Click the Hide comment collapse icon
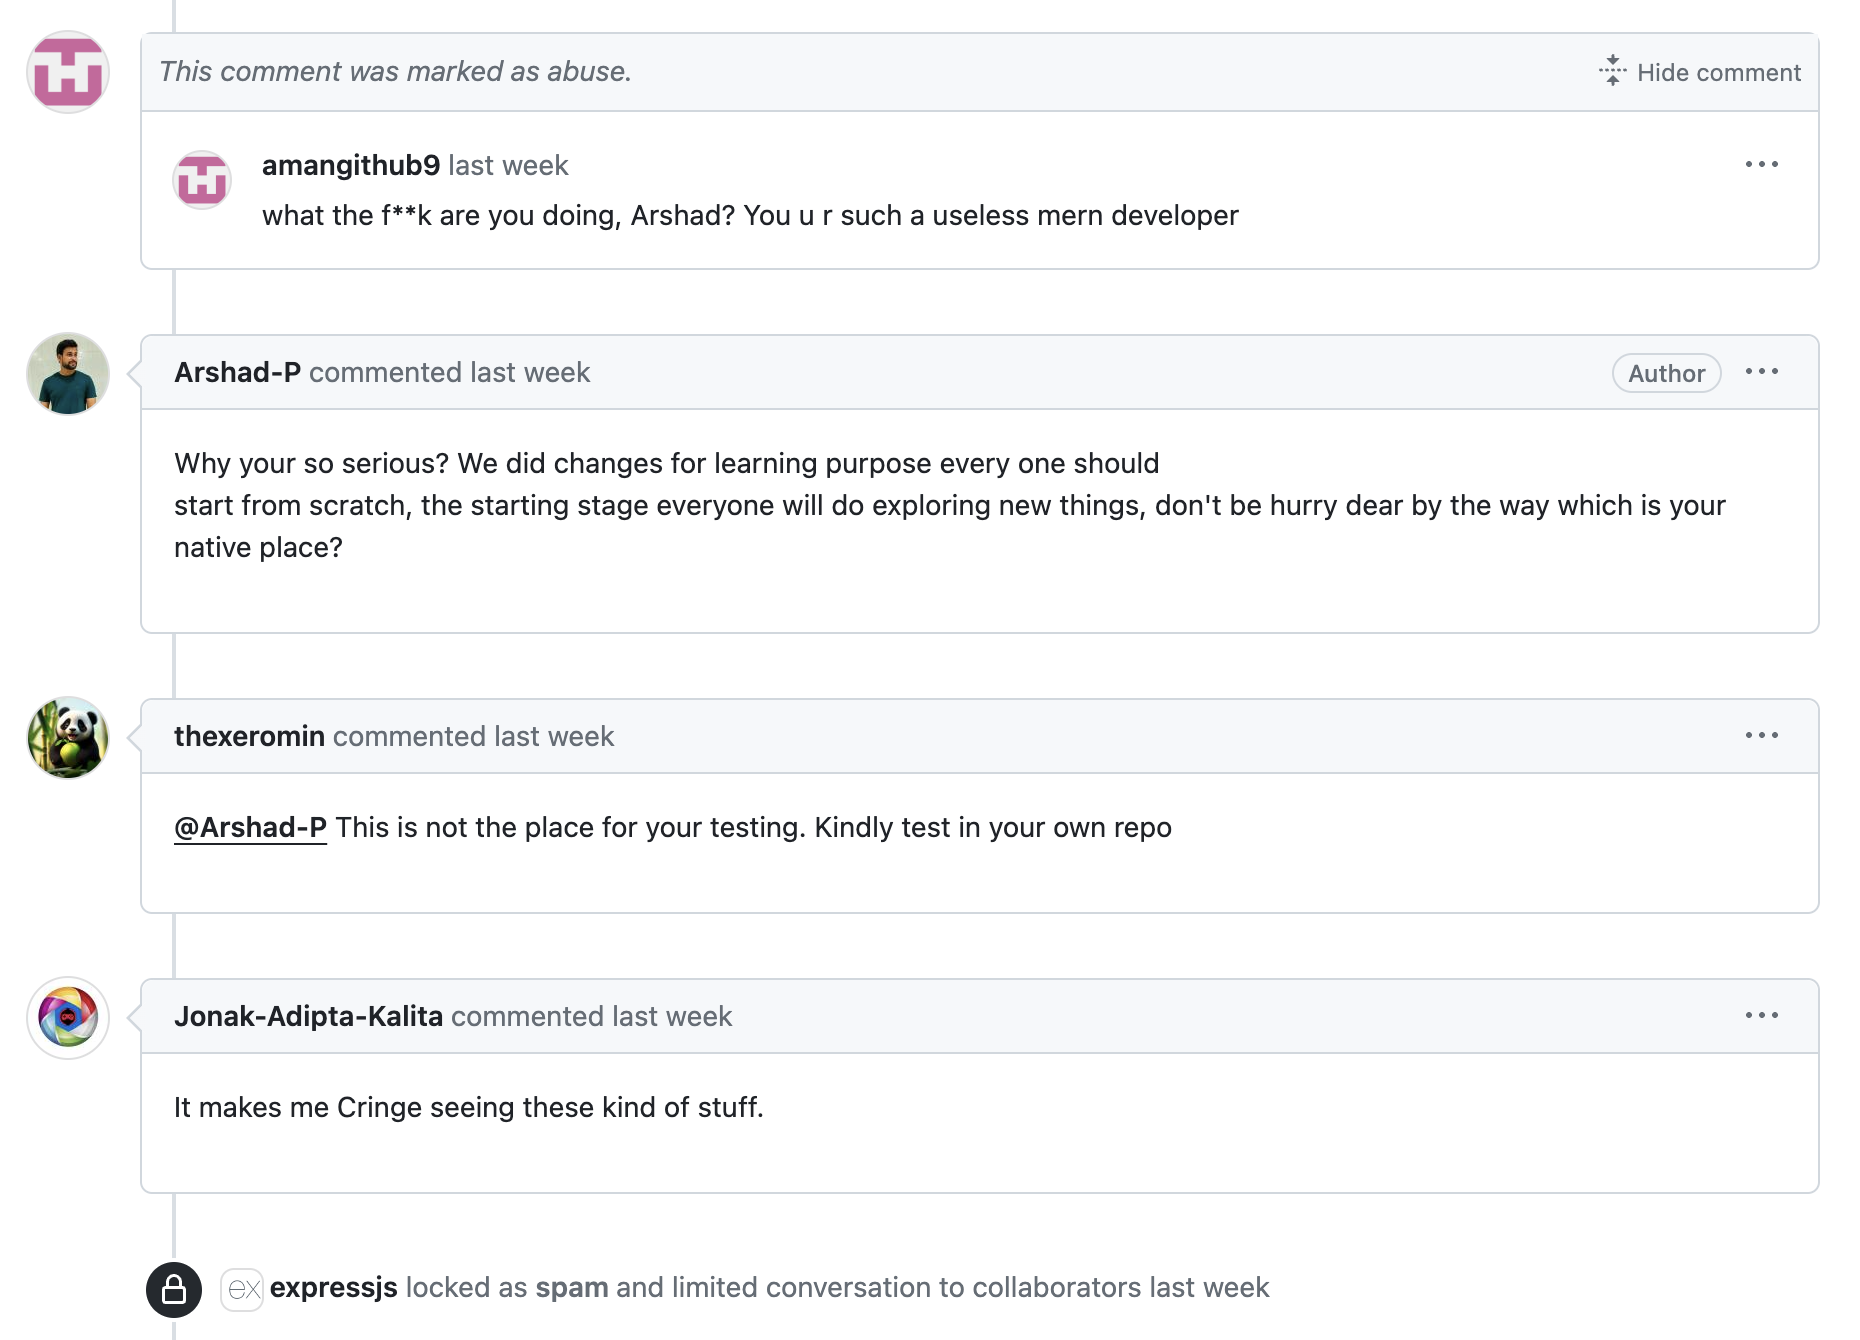1860x1340 pixels. [1612, 71]
